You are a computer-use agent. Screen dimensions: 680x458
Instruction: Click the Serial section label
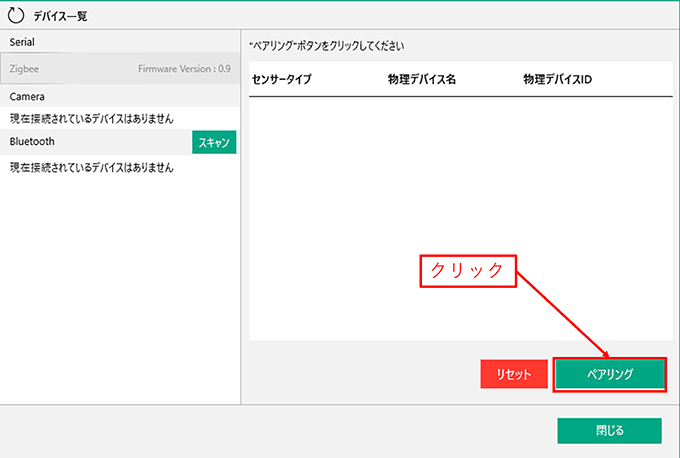pyautogui.click(x=22, y=42)
